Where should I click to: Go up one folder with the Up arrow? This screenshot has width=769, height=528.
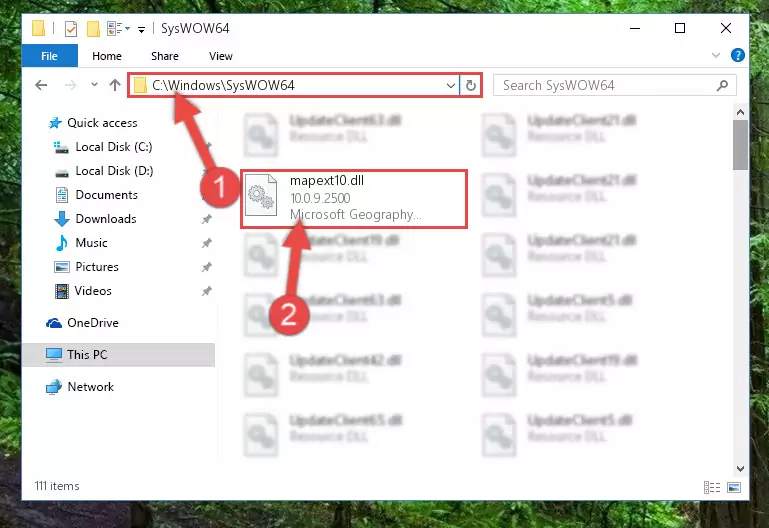click(x=115, y=85)
